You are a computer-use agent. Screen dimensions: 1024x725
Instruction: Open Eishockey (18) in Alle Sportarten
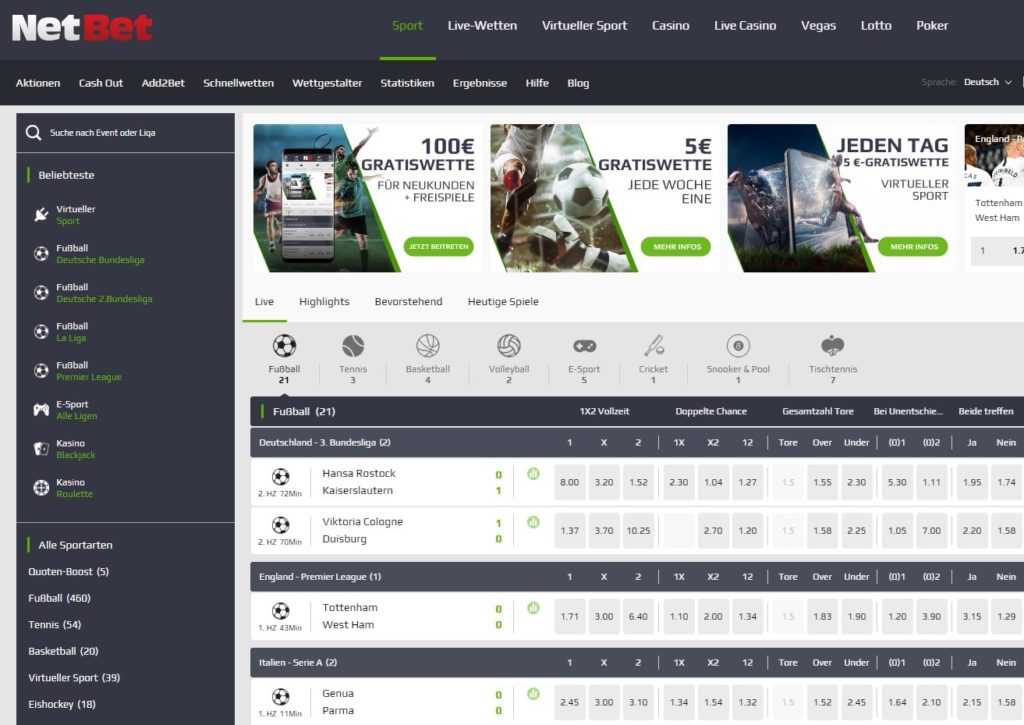62,704
